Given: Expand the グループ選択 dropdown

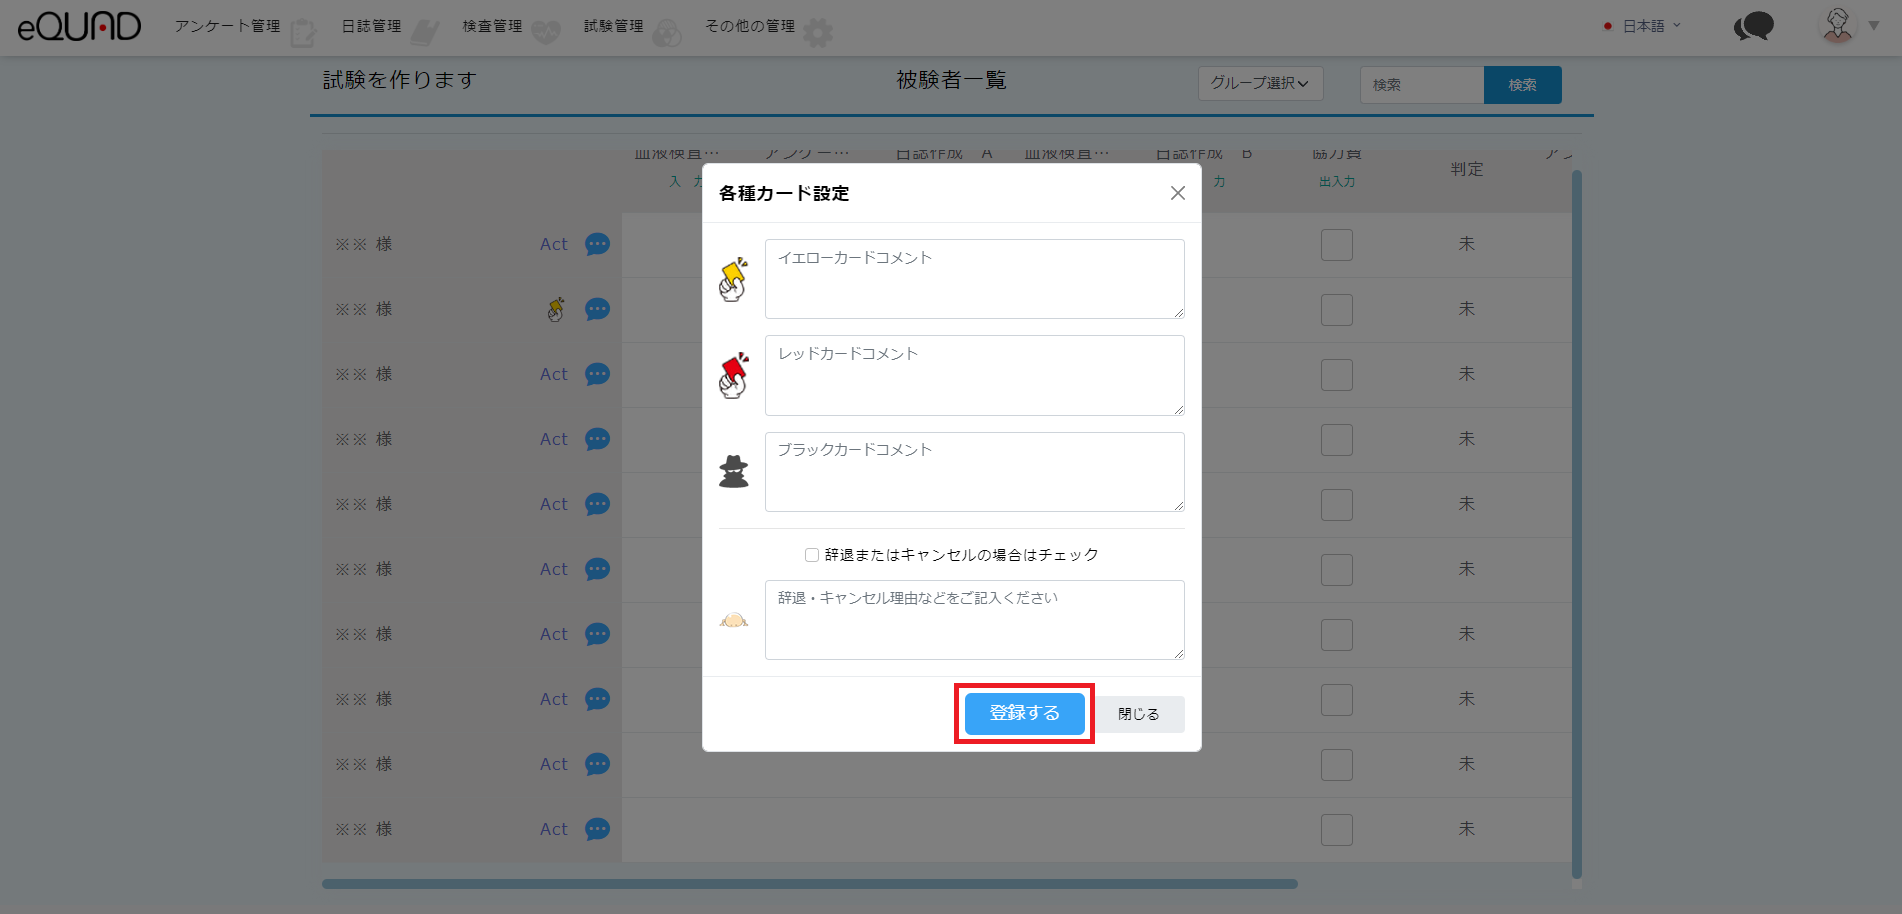Looking at the screenshot, I should (x=1260, y=84).
